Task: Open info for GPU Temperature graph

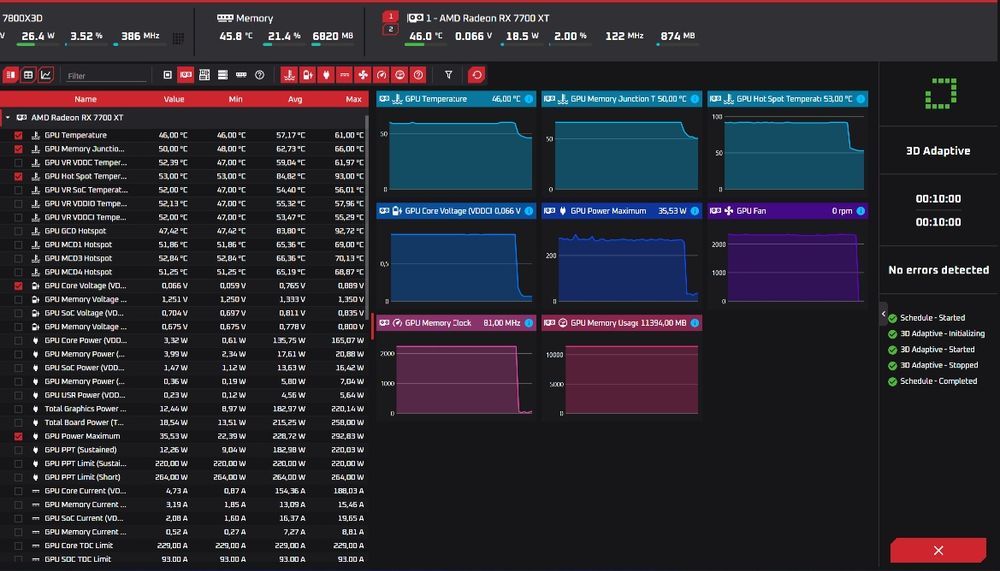Action: click(529, 99)
